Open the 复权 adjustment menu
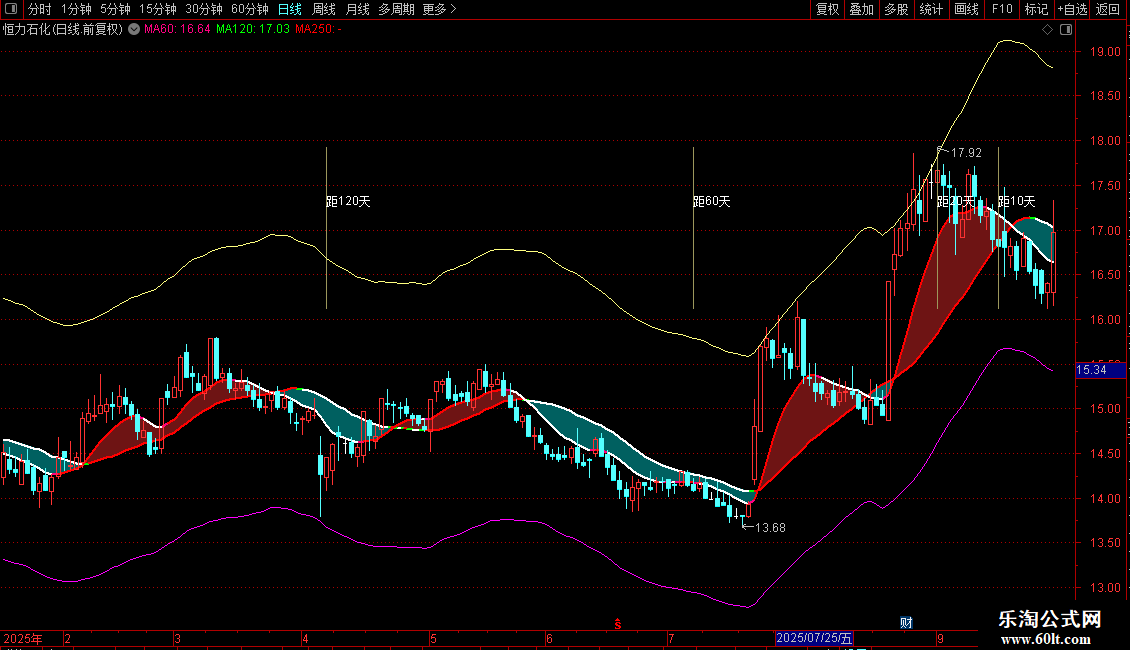The height and width of the screenshot is (650, 1130). pos(827,9)
